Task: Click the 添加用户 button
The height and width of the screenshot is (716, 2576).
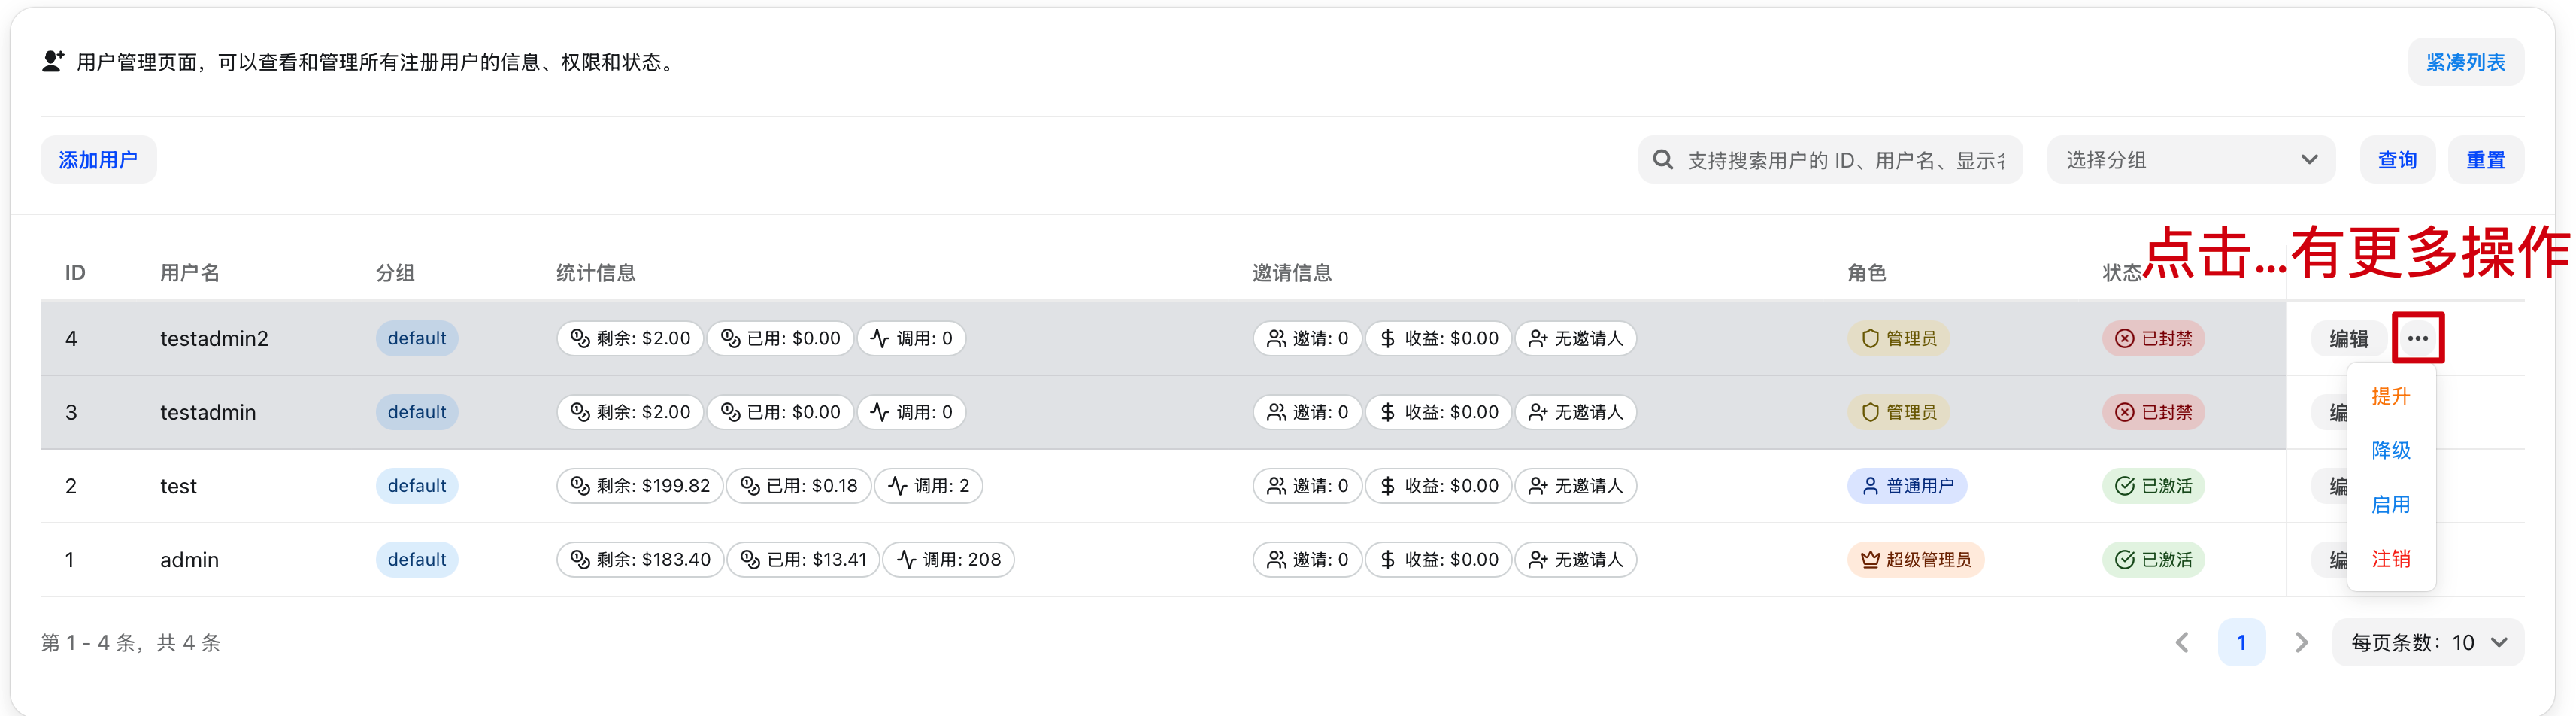Action: coord(99,159)
